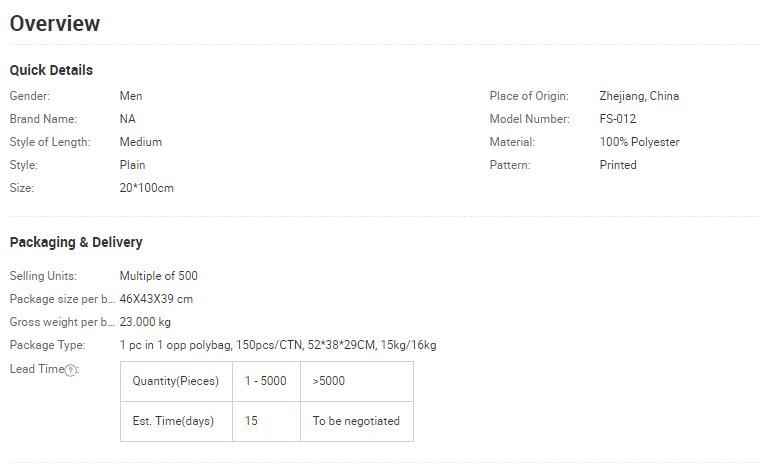This screenshot has width=760, height=470.
Task: Click the Gender value Men
Action: pos(131,96)
